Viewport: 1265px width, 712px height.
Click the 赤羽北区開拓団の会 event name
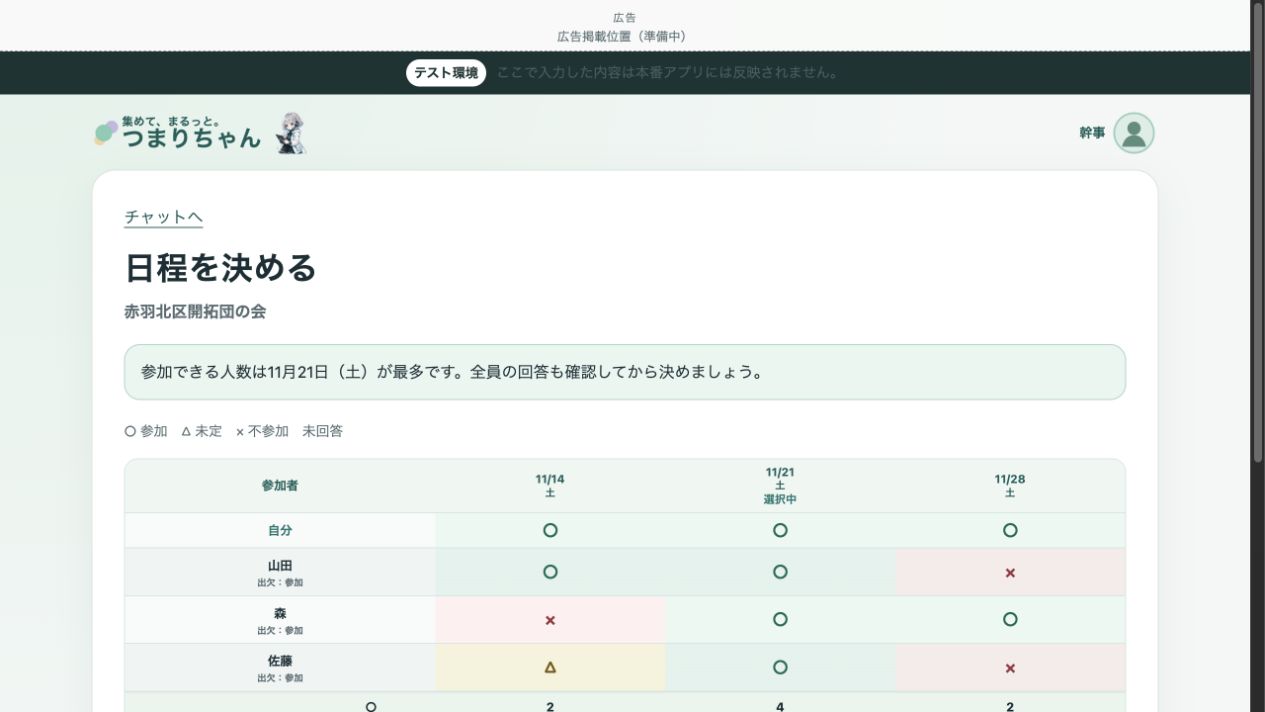click(195, 311)
